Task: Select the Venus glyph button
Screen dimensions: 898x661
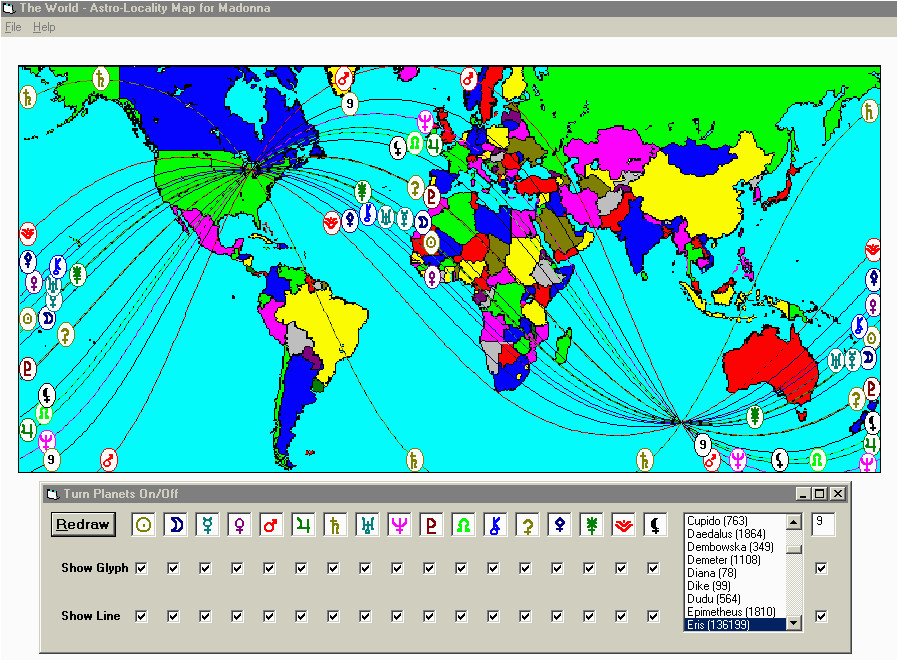Action: [x=239, y=525]
